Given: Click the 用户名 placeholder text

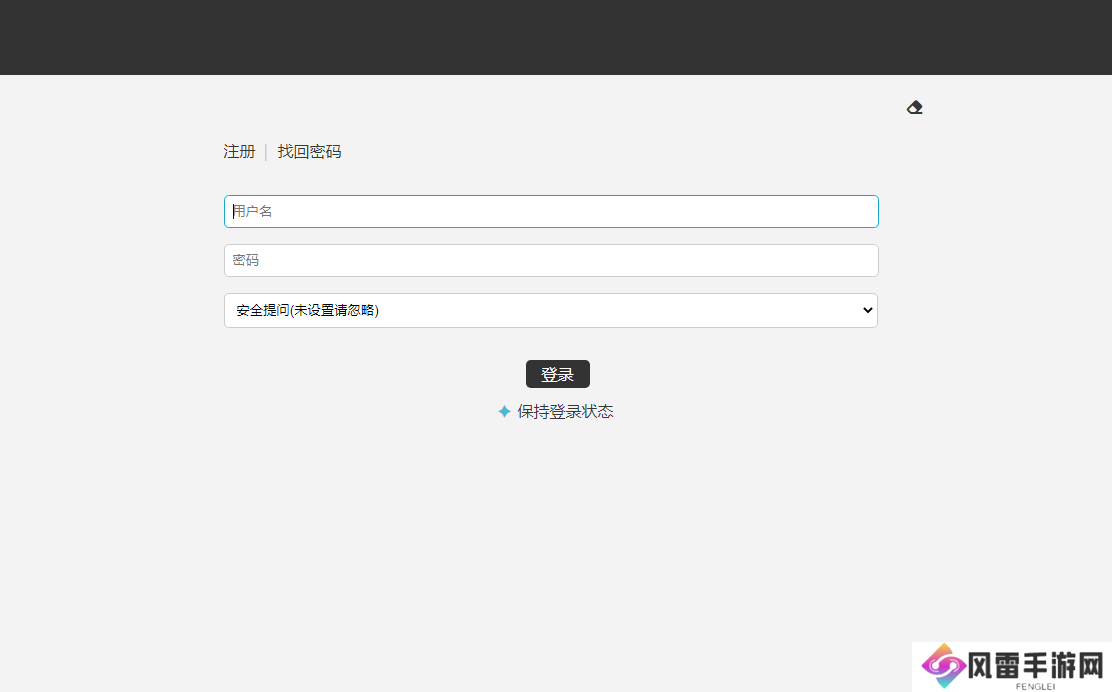Looking at the screenshot, I should 253,211.
